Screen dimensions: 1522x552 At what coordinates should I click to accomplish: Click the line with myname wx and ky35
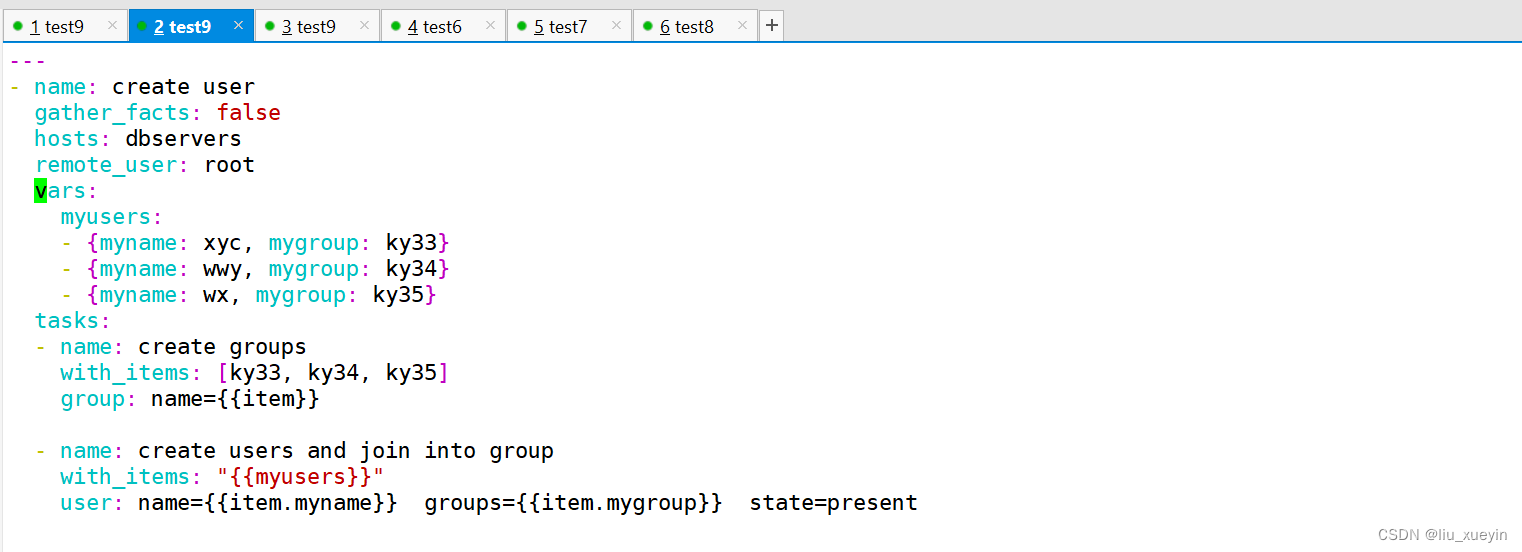coord(250,295)
